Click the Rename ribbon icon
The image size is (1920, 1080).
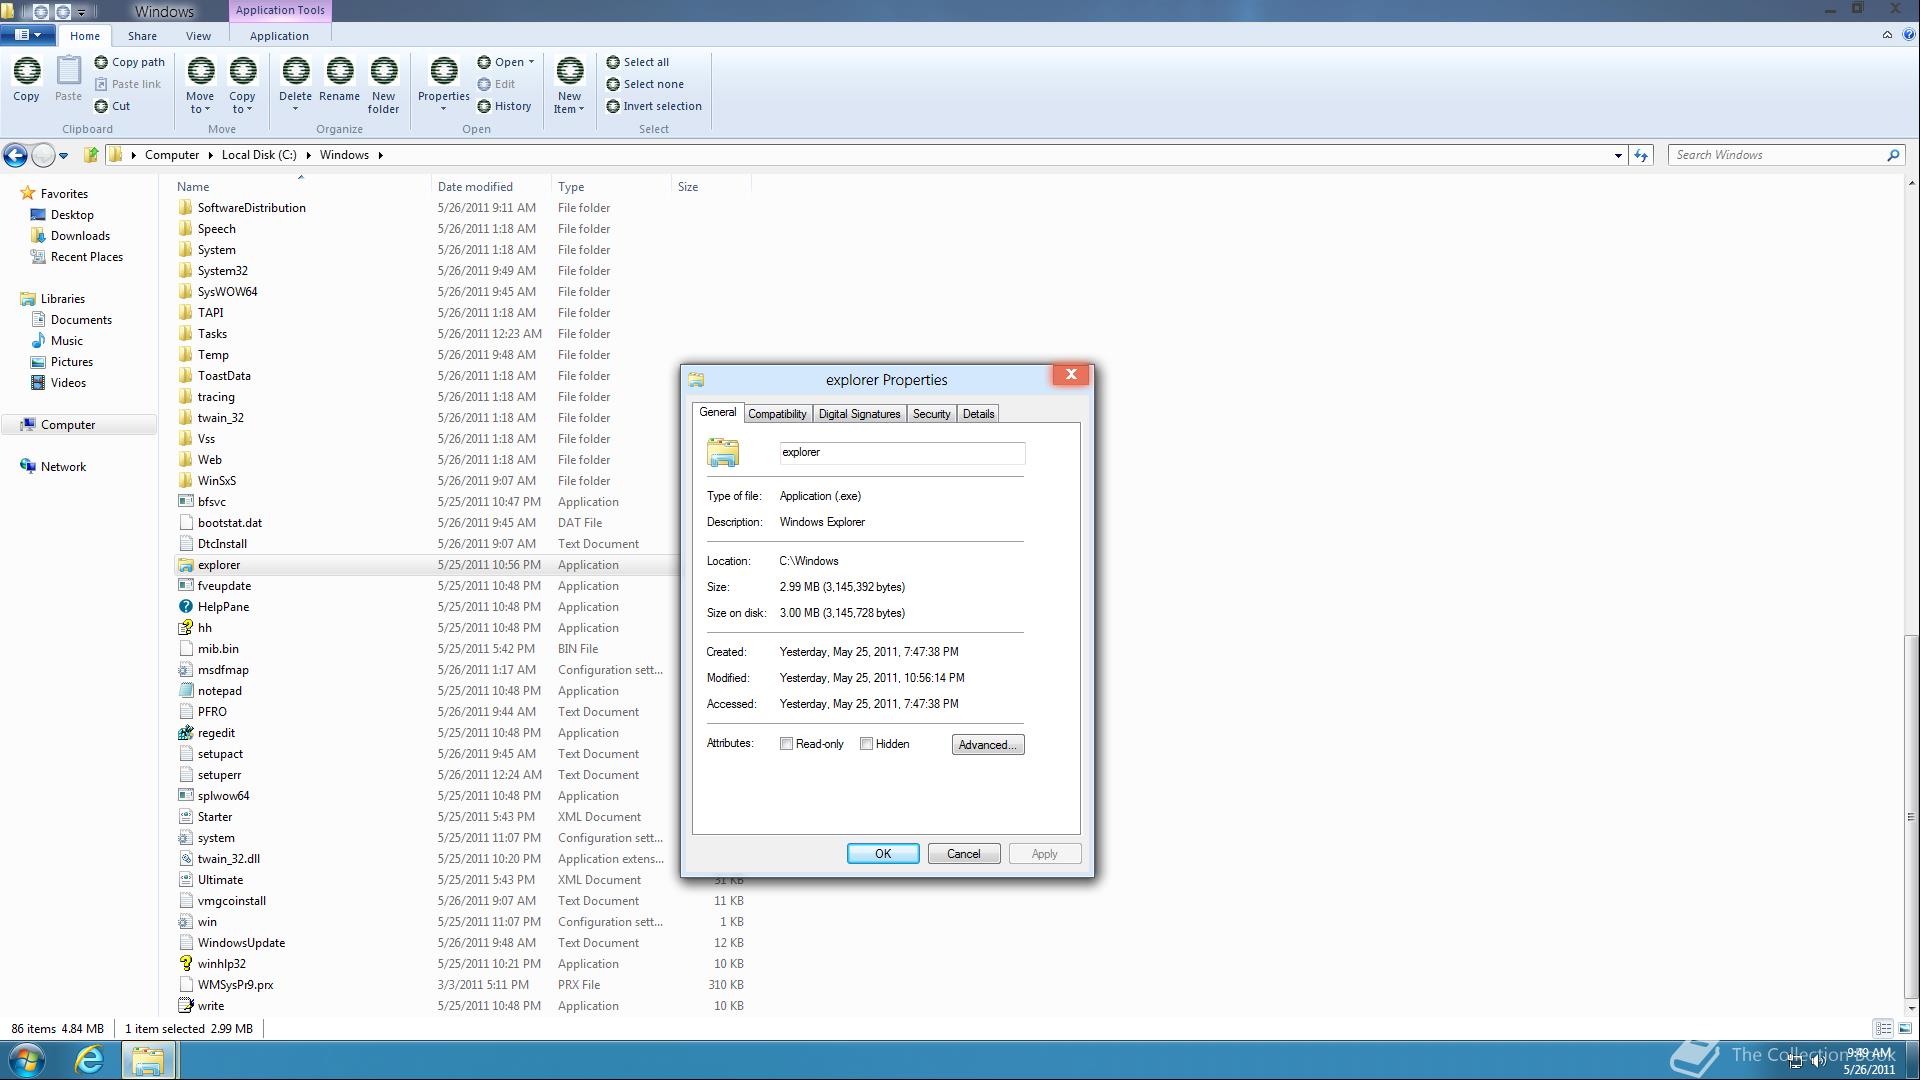coord(339,71)
